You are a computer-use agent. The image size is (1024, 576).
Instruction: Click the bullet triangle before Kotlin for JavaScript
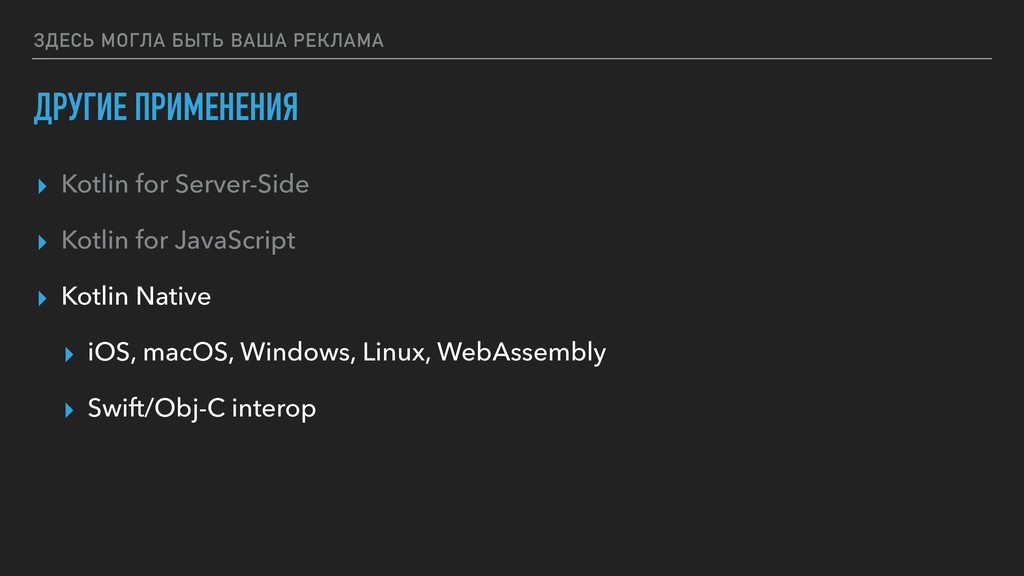(41, 242)
